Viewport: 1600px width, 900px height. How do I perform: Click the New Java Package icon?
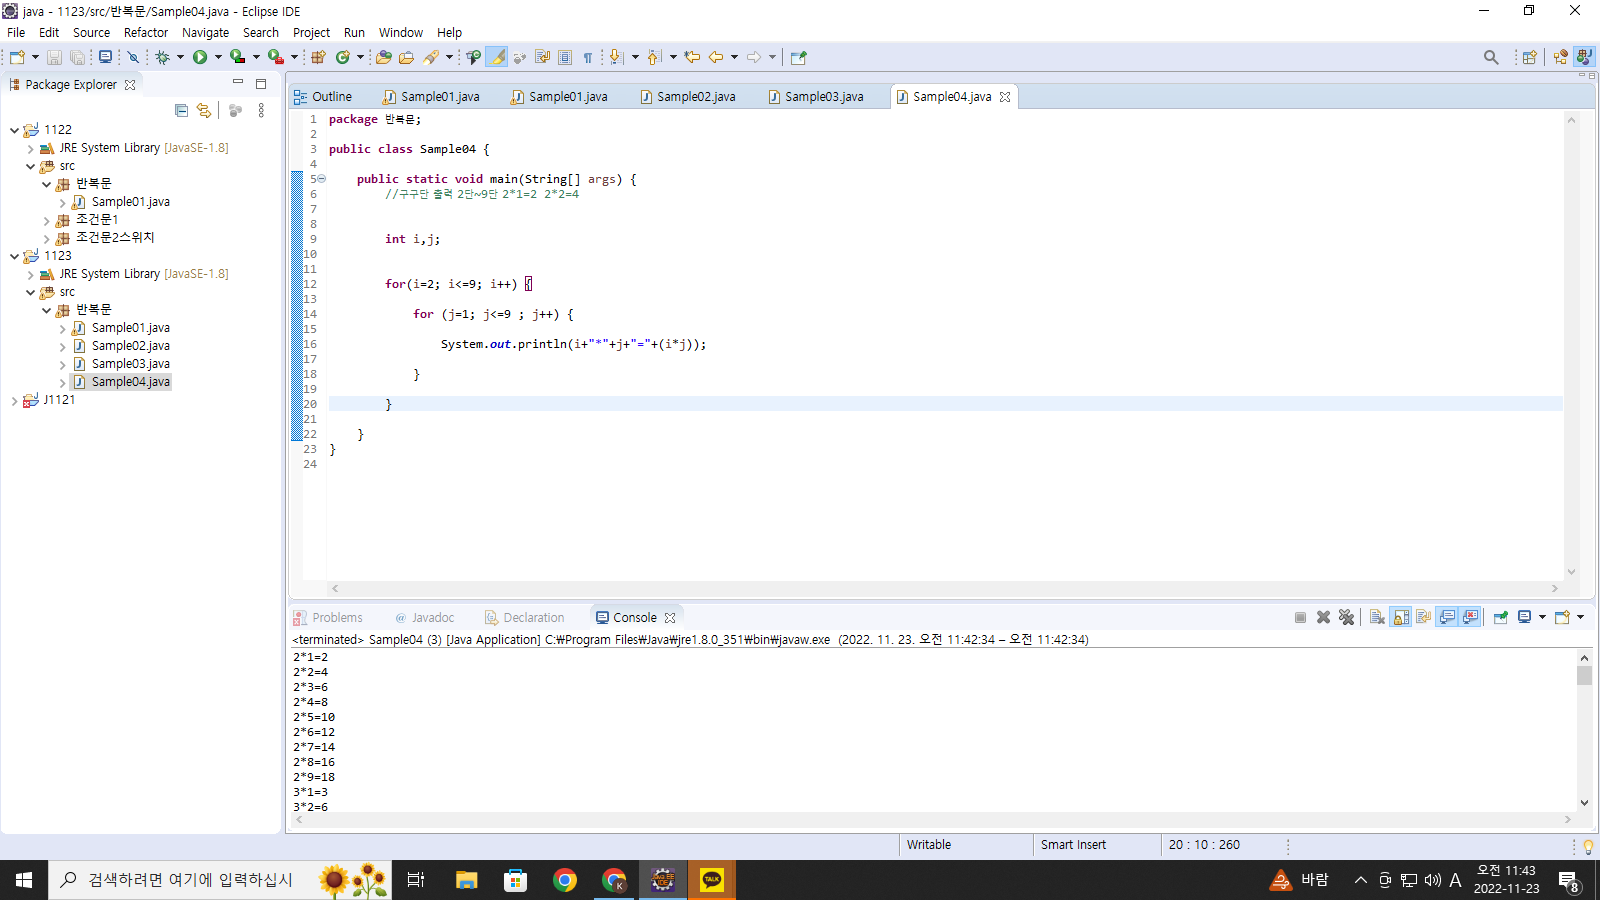point(318,57)
